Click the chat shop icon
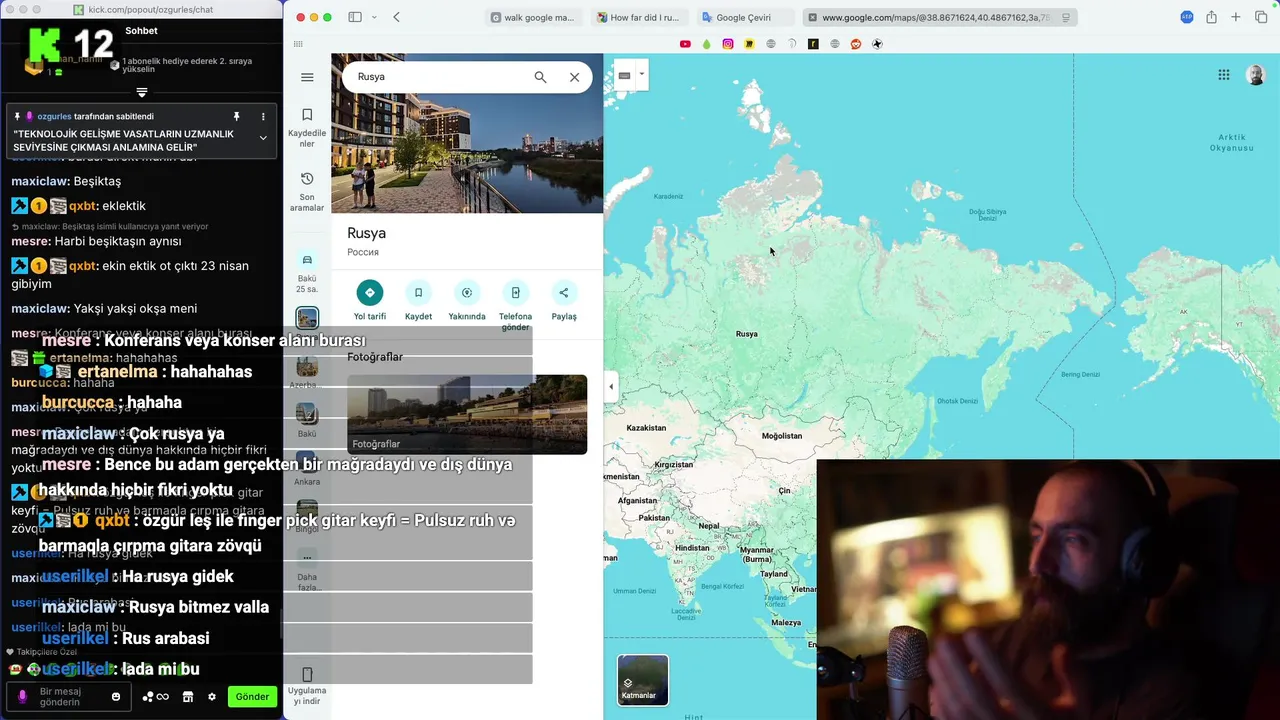This screenshot has width=1280, height=720. coord(190,697)
